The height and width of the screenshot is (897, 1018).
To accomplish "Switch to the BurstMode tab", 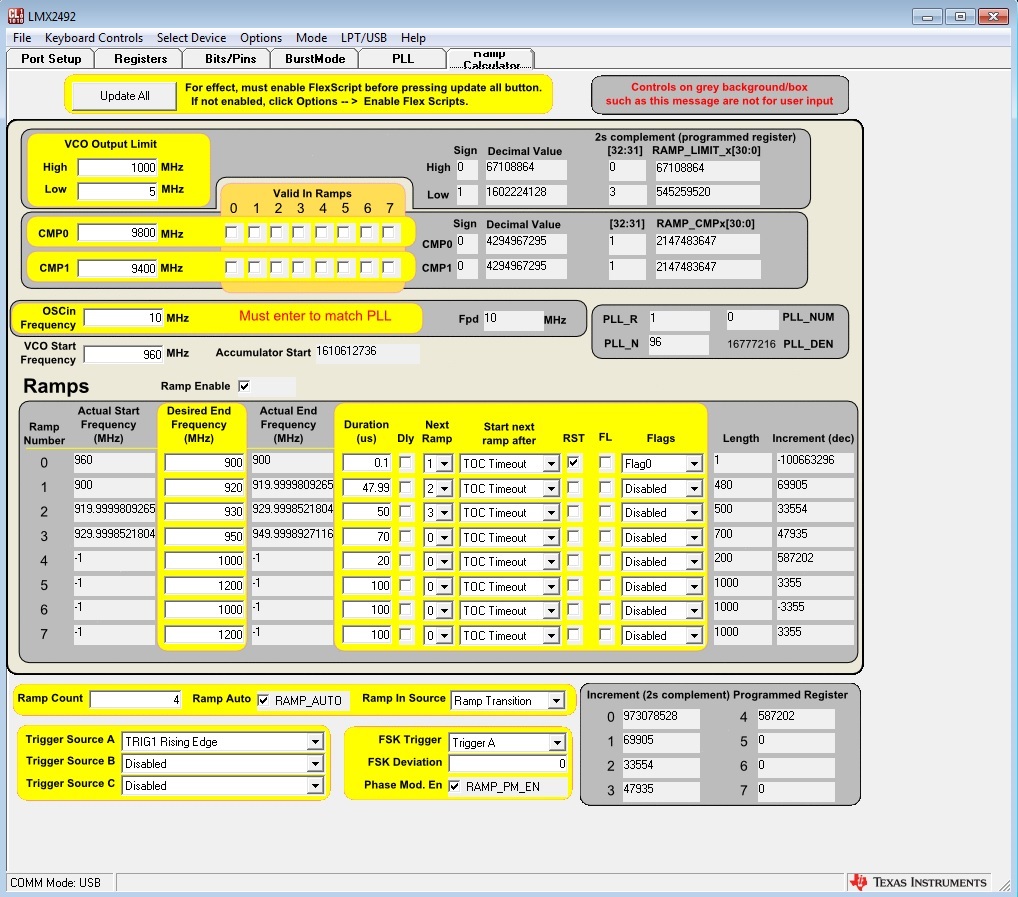I will tap(315, 58).
